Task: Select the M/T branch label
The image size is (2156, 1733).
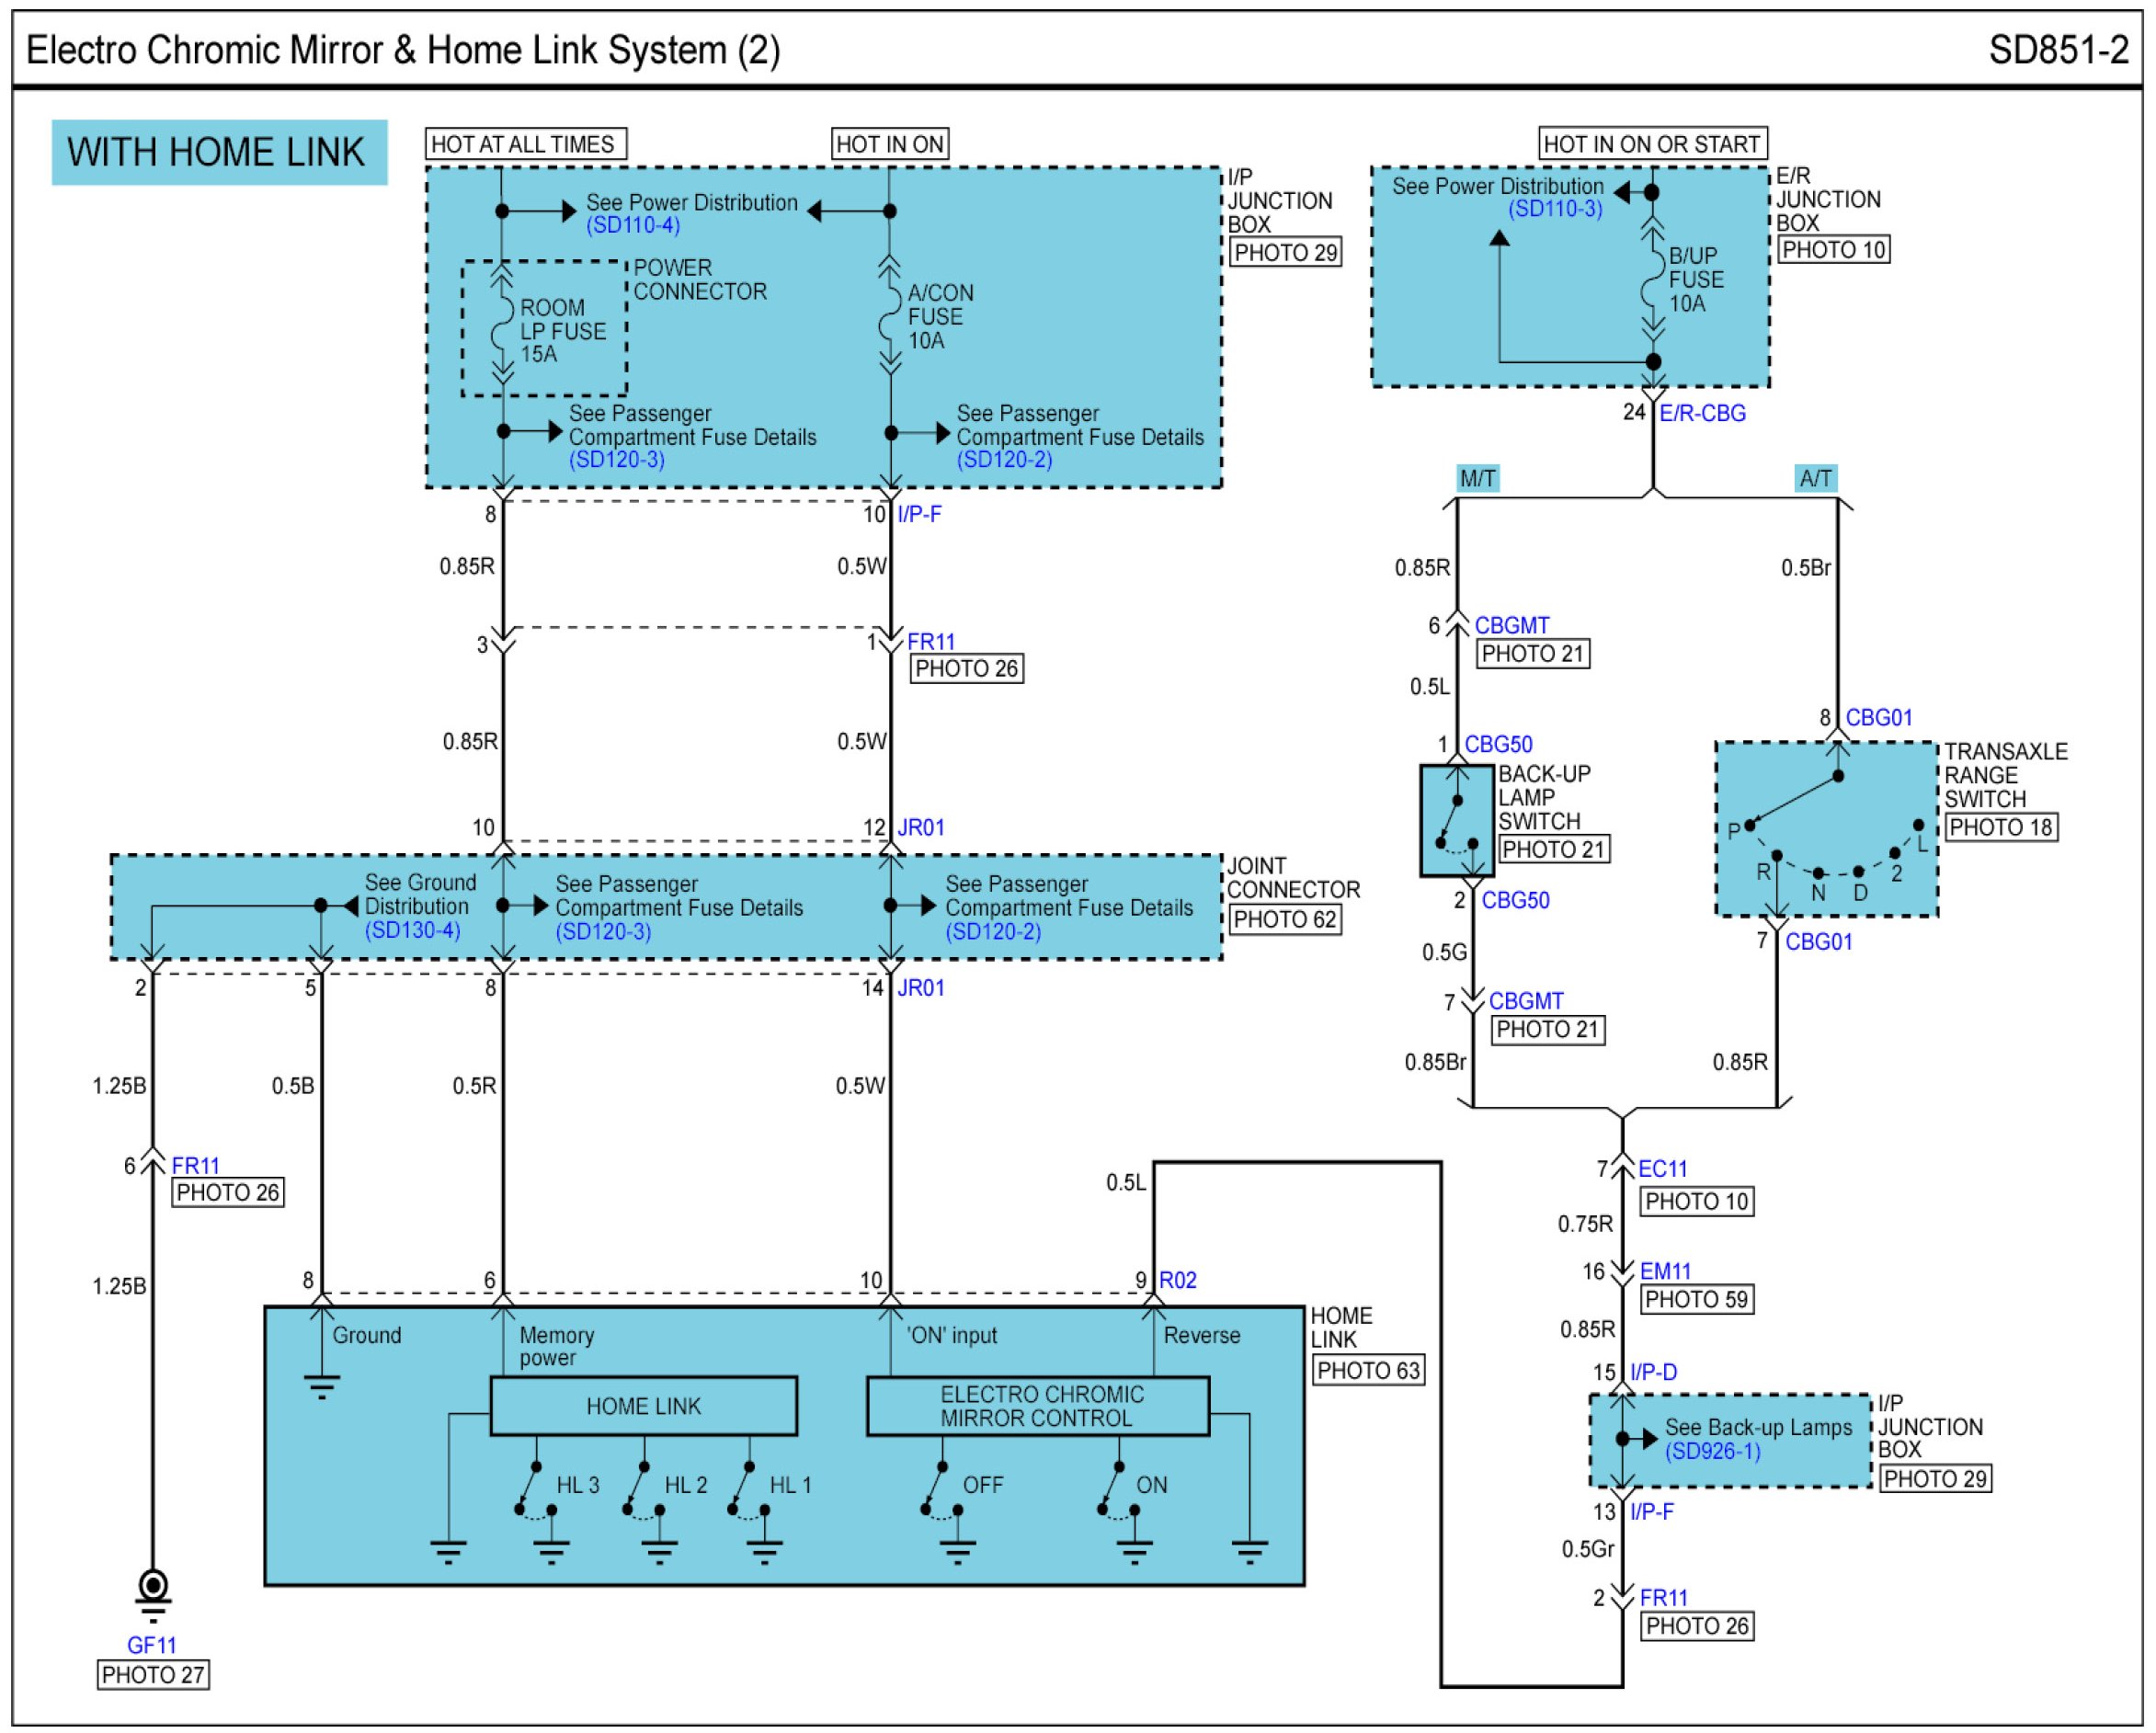Action: point(1477,479)
